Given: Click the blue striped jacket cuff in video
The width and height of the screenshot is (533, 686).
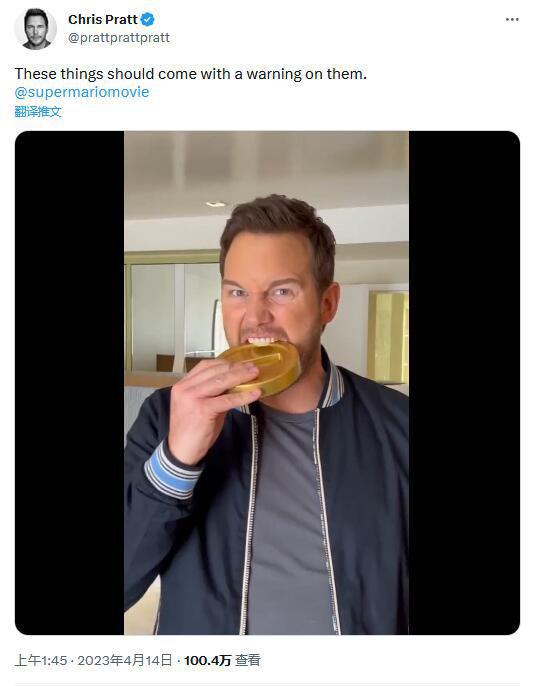Looking at the screenshot, I should tap(172, 472).
